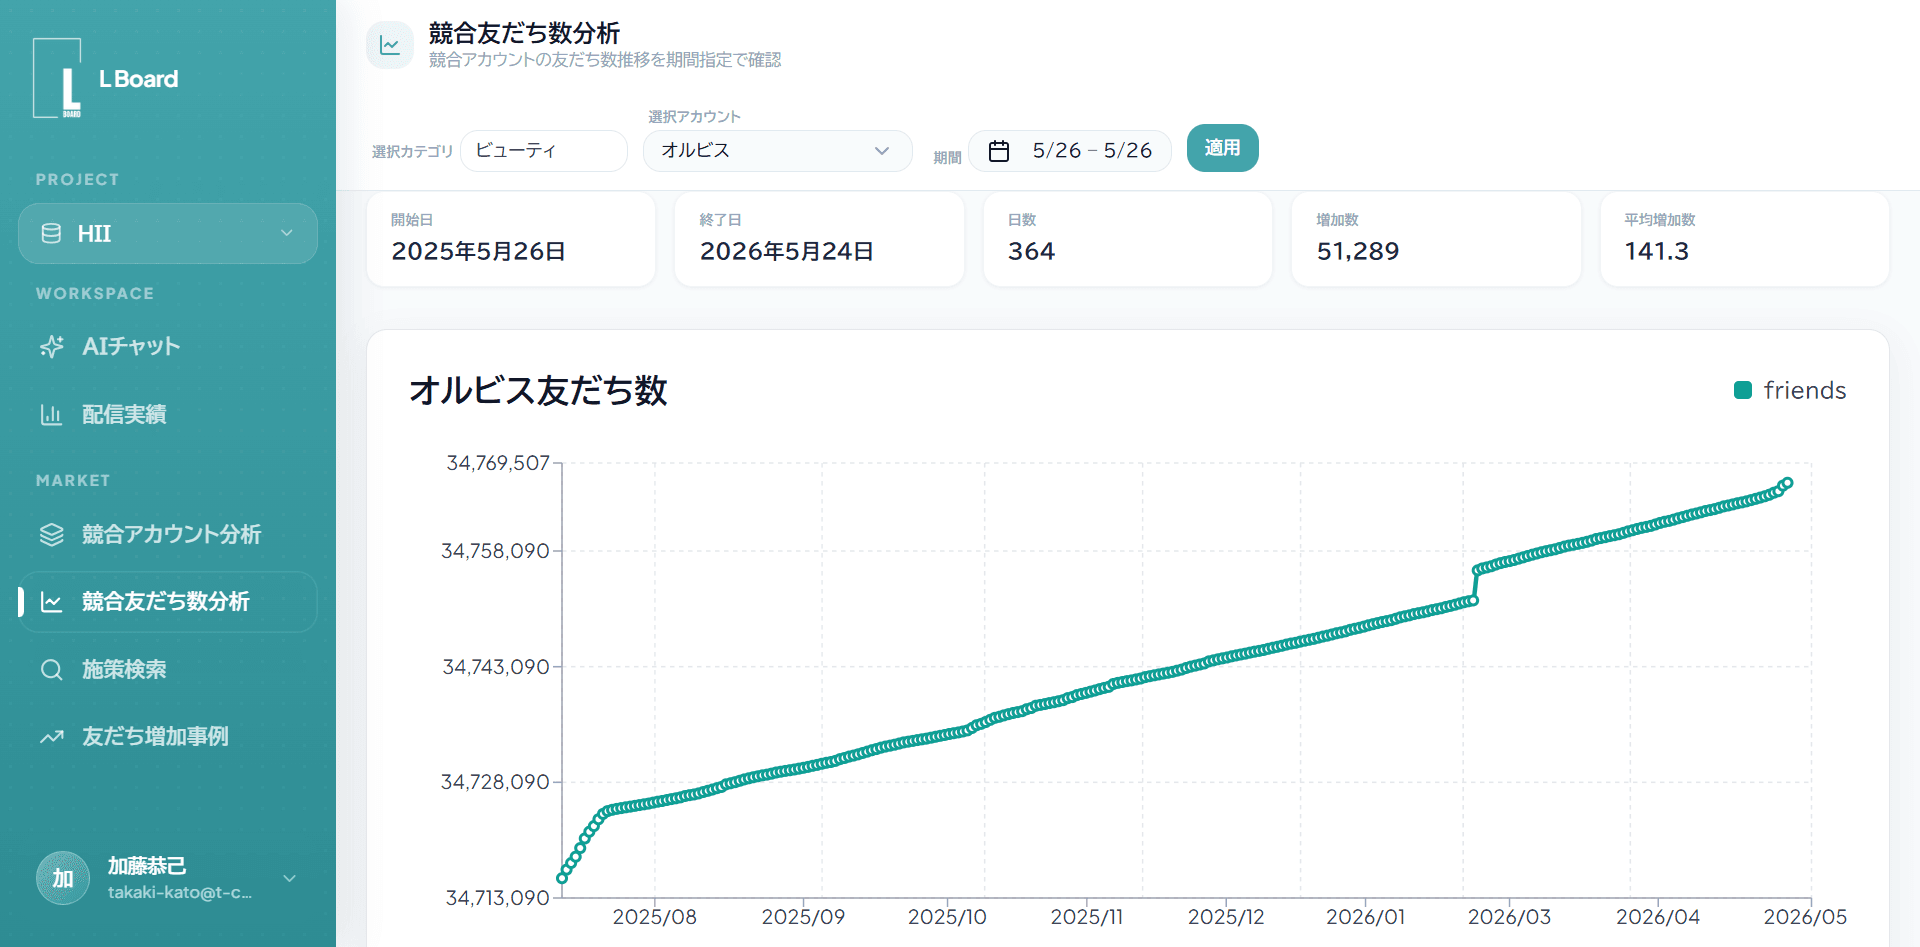Click the 34,713,090 y-axis label
The width and height of the screenshot is (1920, 947).
coord(498,898)
